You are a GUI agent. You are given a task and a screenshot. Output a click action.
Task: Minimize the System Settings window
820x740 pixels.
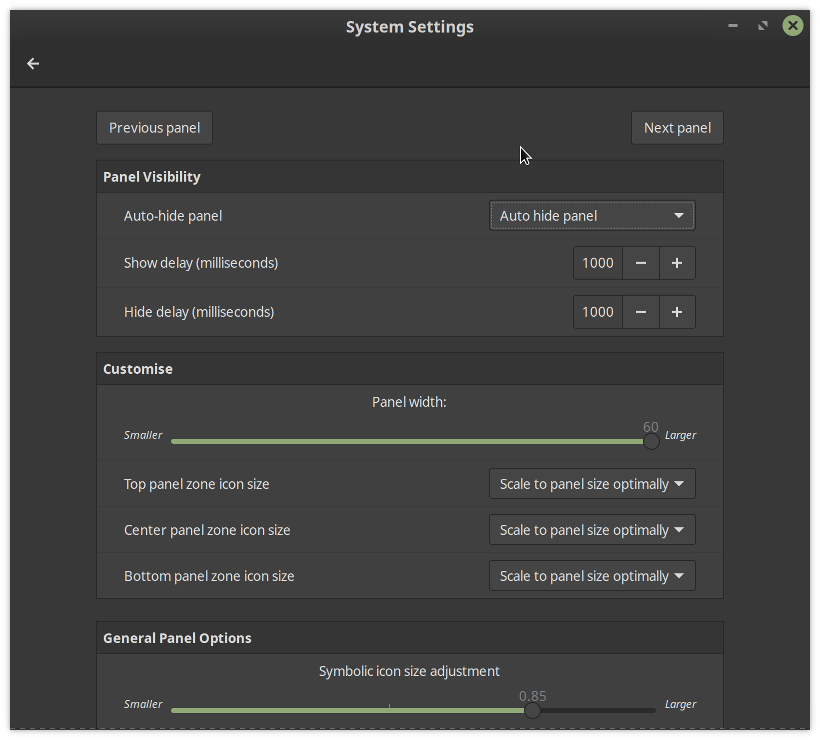[733, 25]
